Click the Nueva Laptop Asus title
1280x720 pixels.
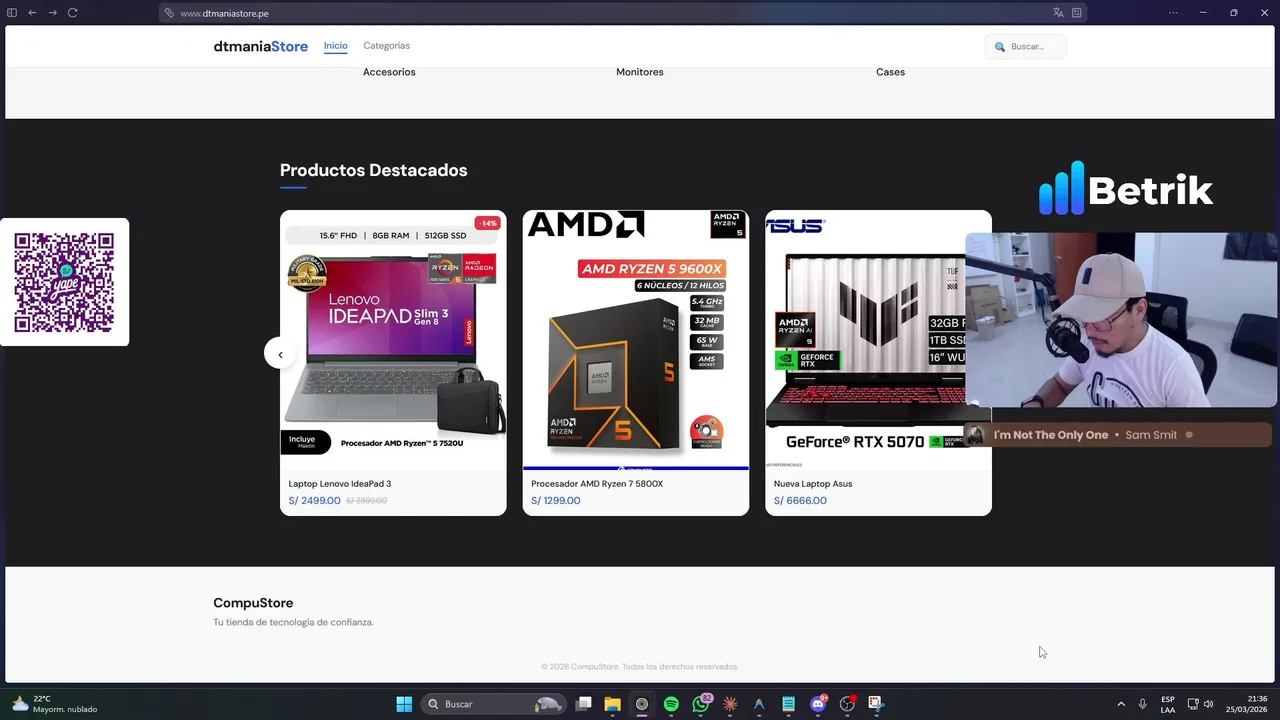(x=813, y=484)
